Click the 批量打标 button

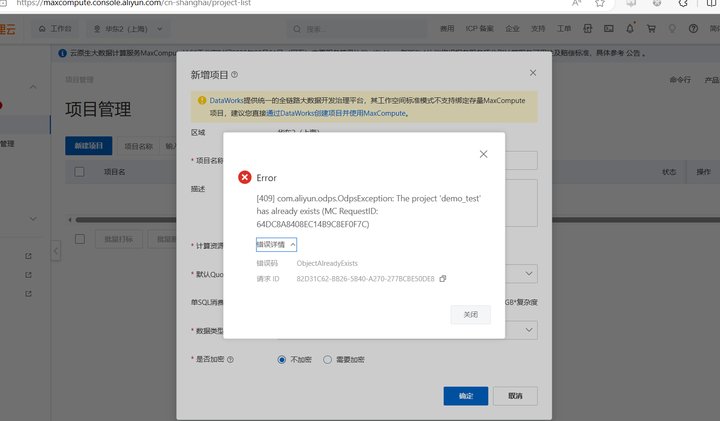point(118,239)
